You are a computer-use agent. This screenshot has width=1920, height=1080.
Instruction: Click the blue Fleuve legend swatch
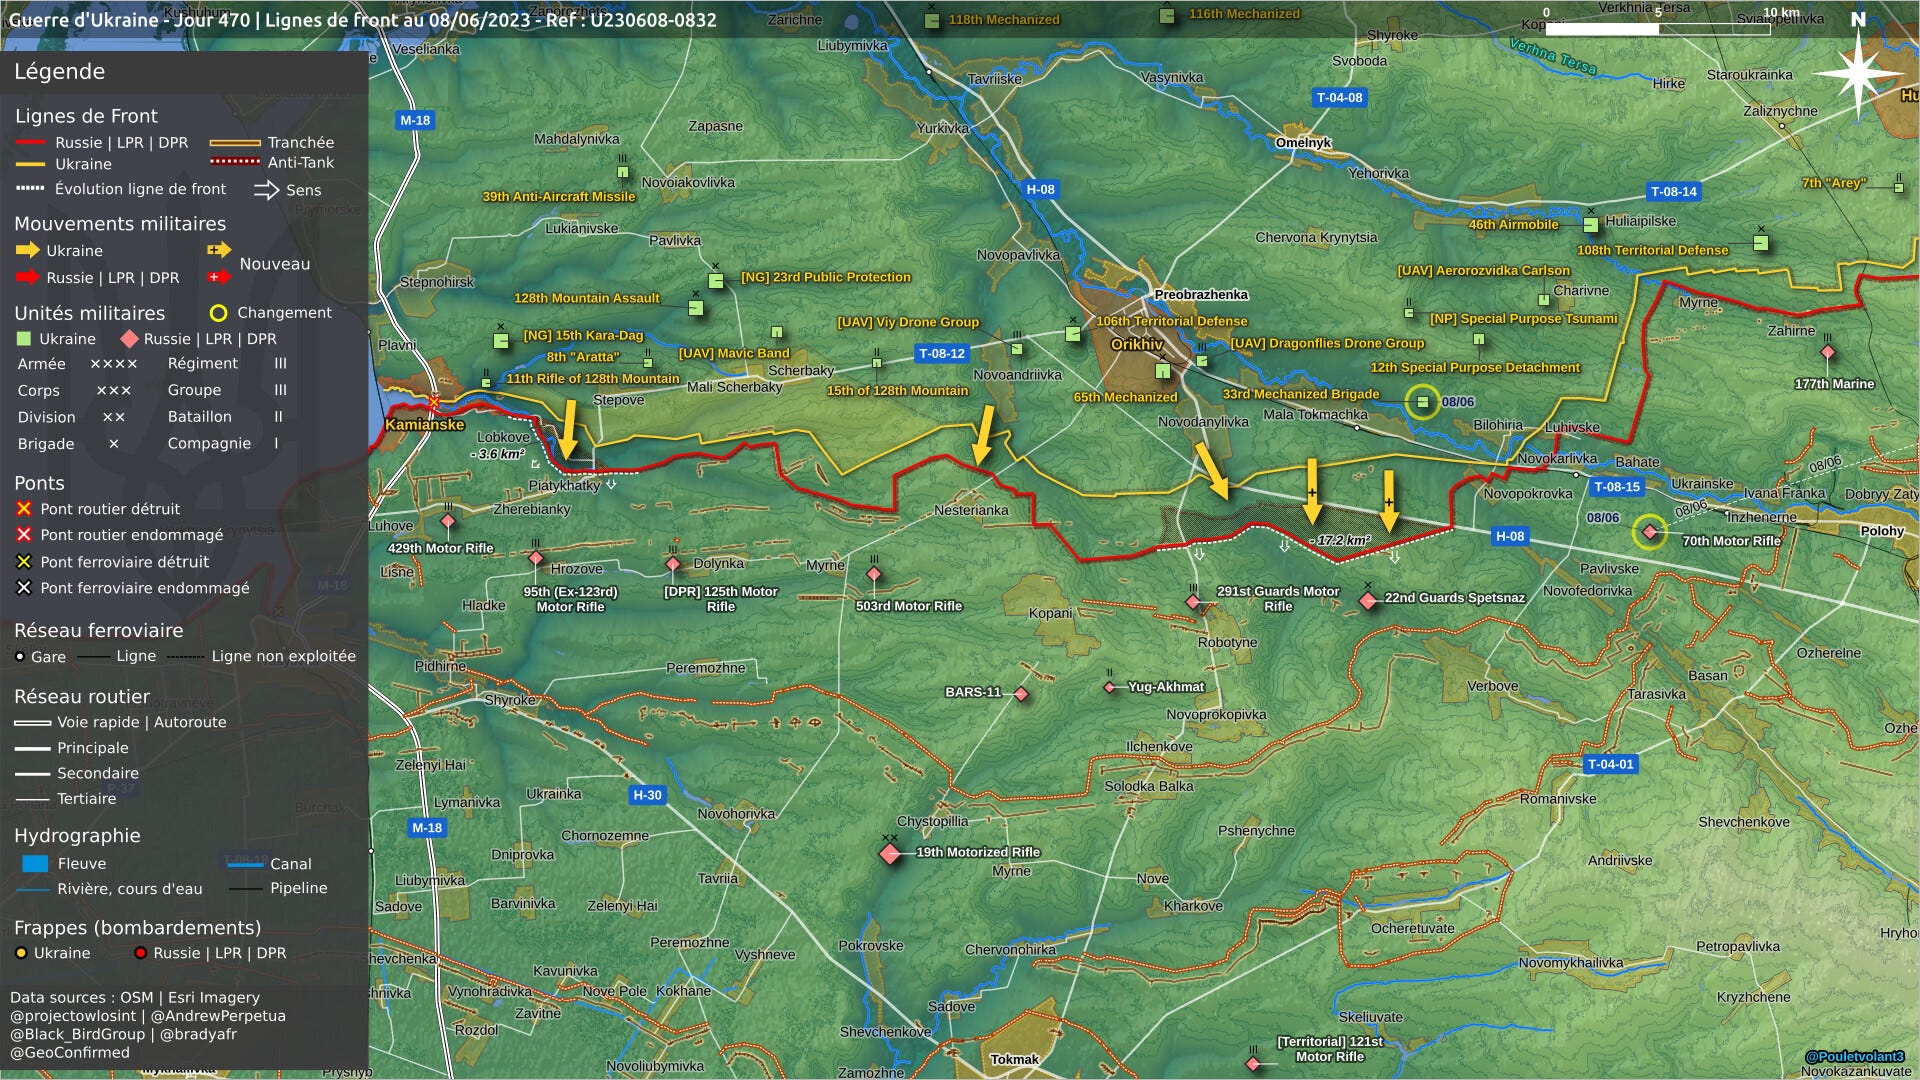35,863
